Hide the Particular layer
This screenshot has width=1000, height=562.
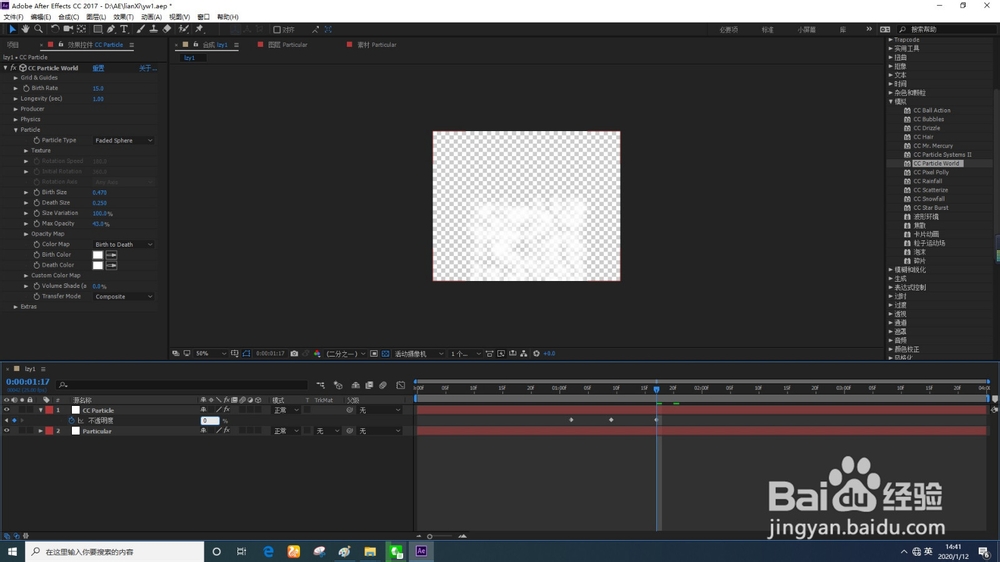[x=7, y=431]
